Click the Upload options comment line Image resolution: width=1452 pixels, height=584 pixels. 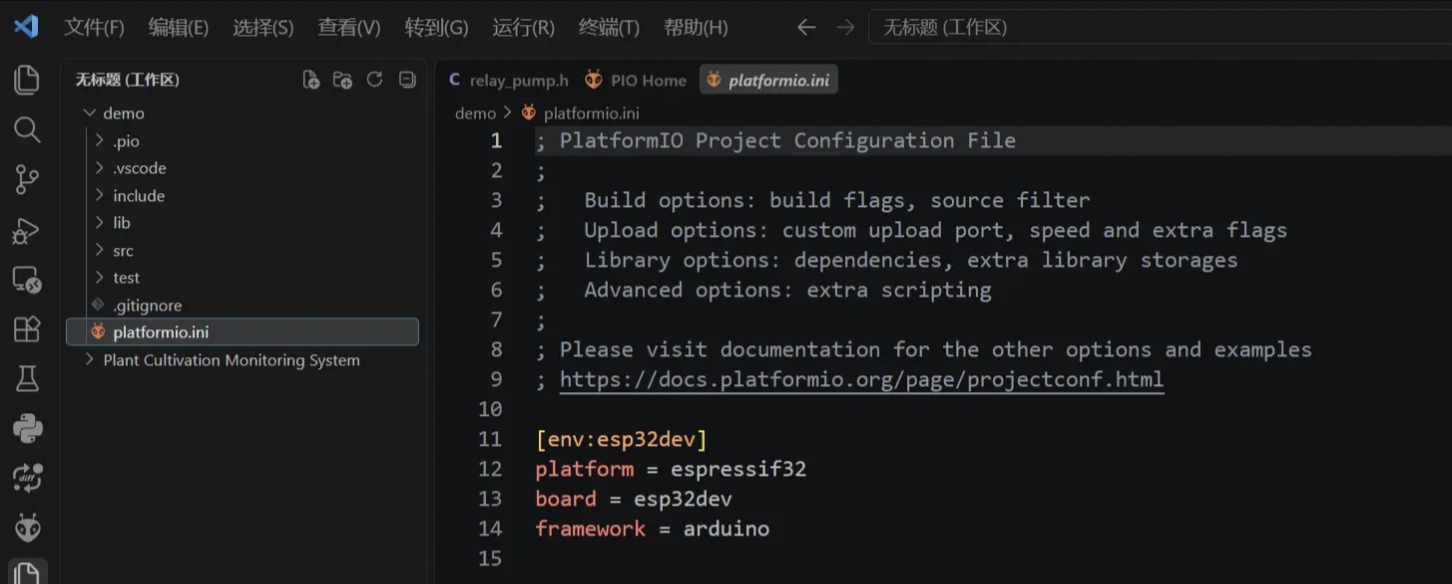click(x=911, y=231)
